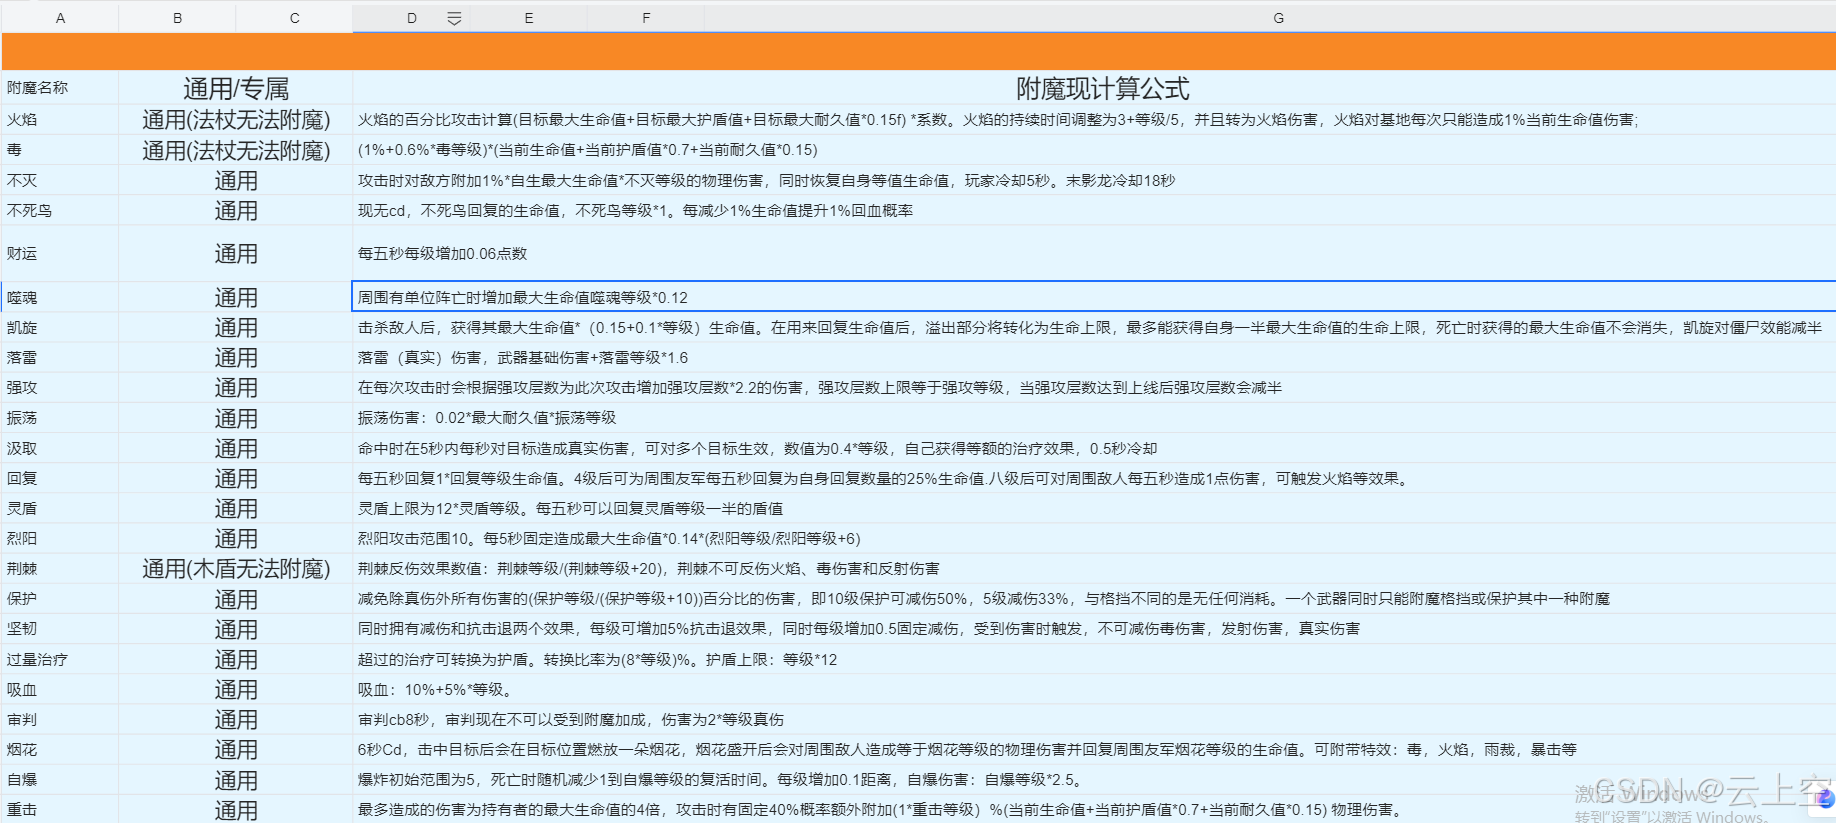Click the formula cell '灵盾上限为12*灵盾等级...'
Viewport: 1836px width, 823px height.
pos(1094,508)
